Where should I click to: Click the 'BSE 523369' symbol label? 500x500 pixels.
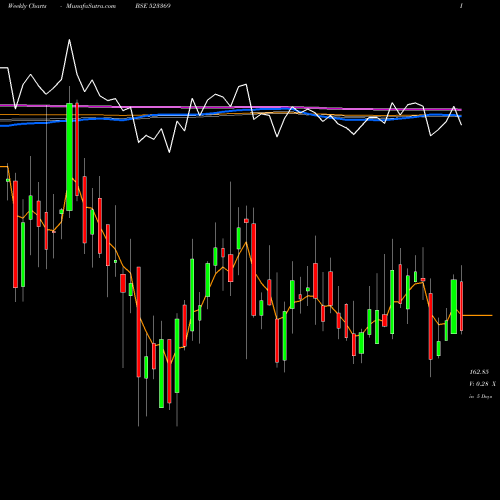coord(153,6)
